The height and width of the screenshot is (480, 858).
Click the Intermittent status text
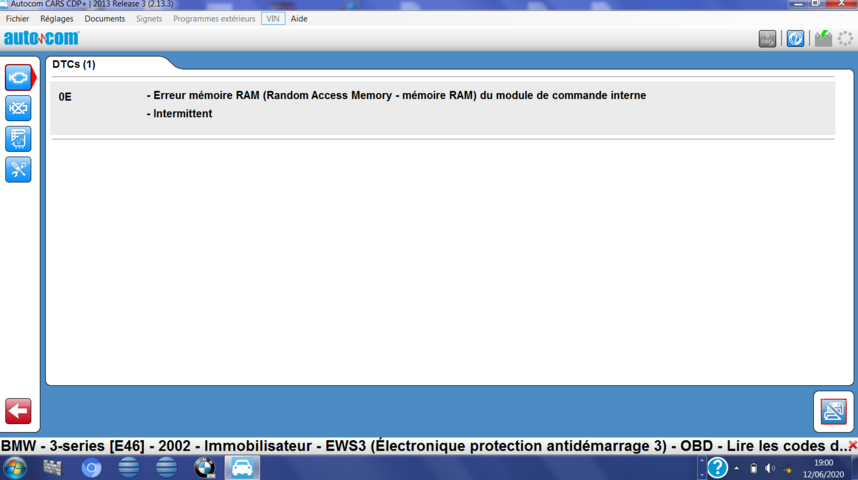(179, 114)
